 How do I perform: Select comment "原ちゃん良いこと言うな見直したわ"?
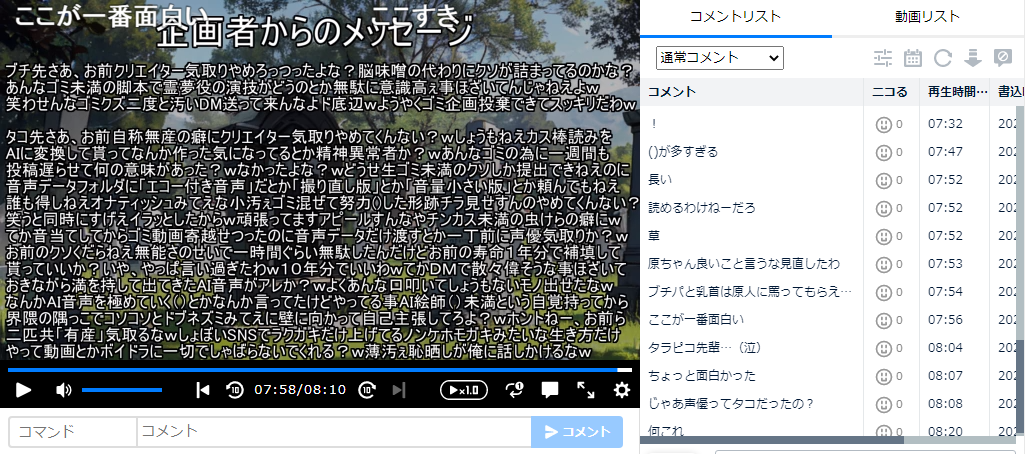743,264
